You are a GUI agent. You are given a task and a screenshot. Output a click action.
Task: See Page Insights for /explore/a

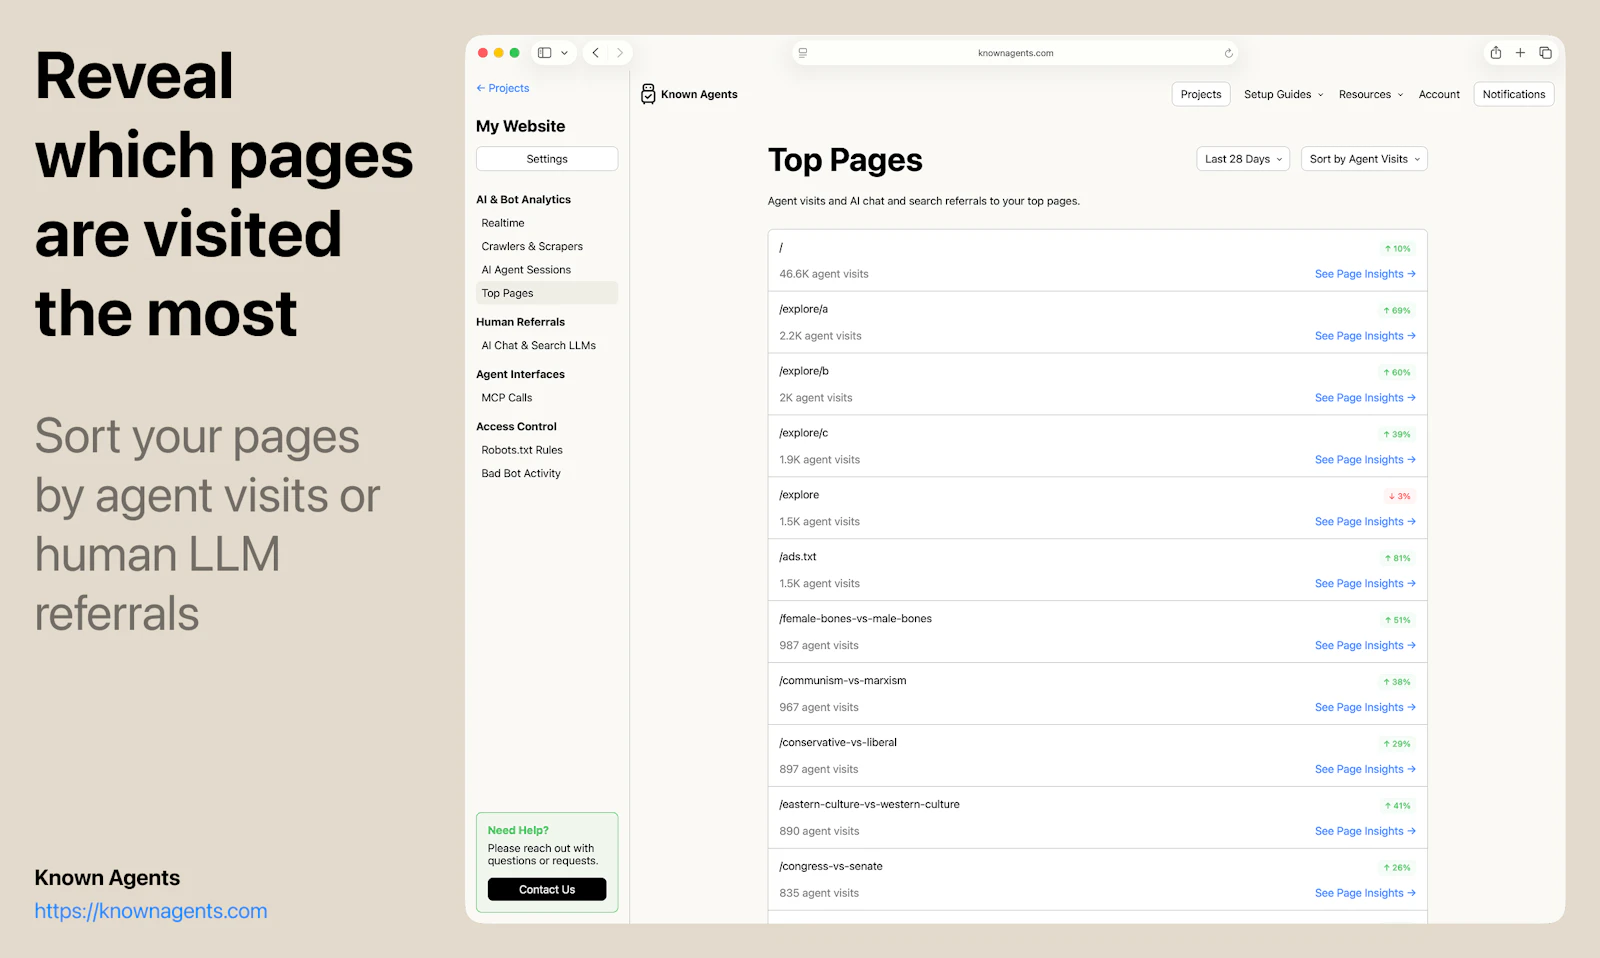[x=1365, y=336]
